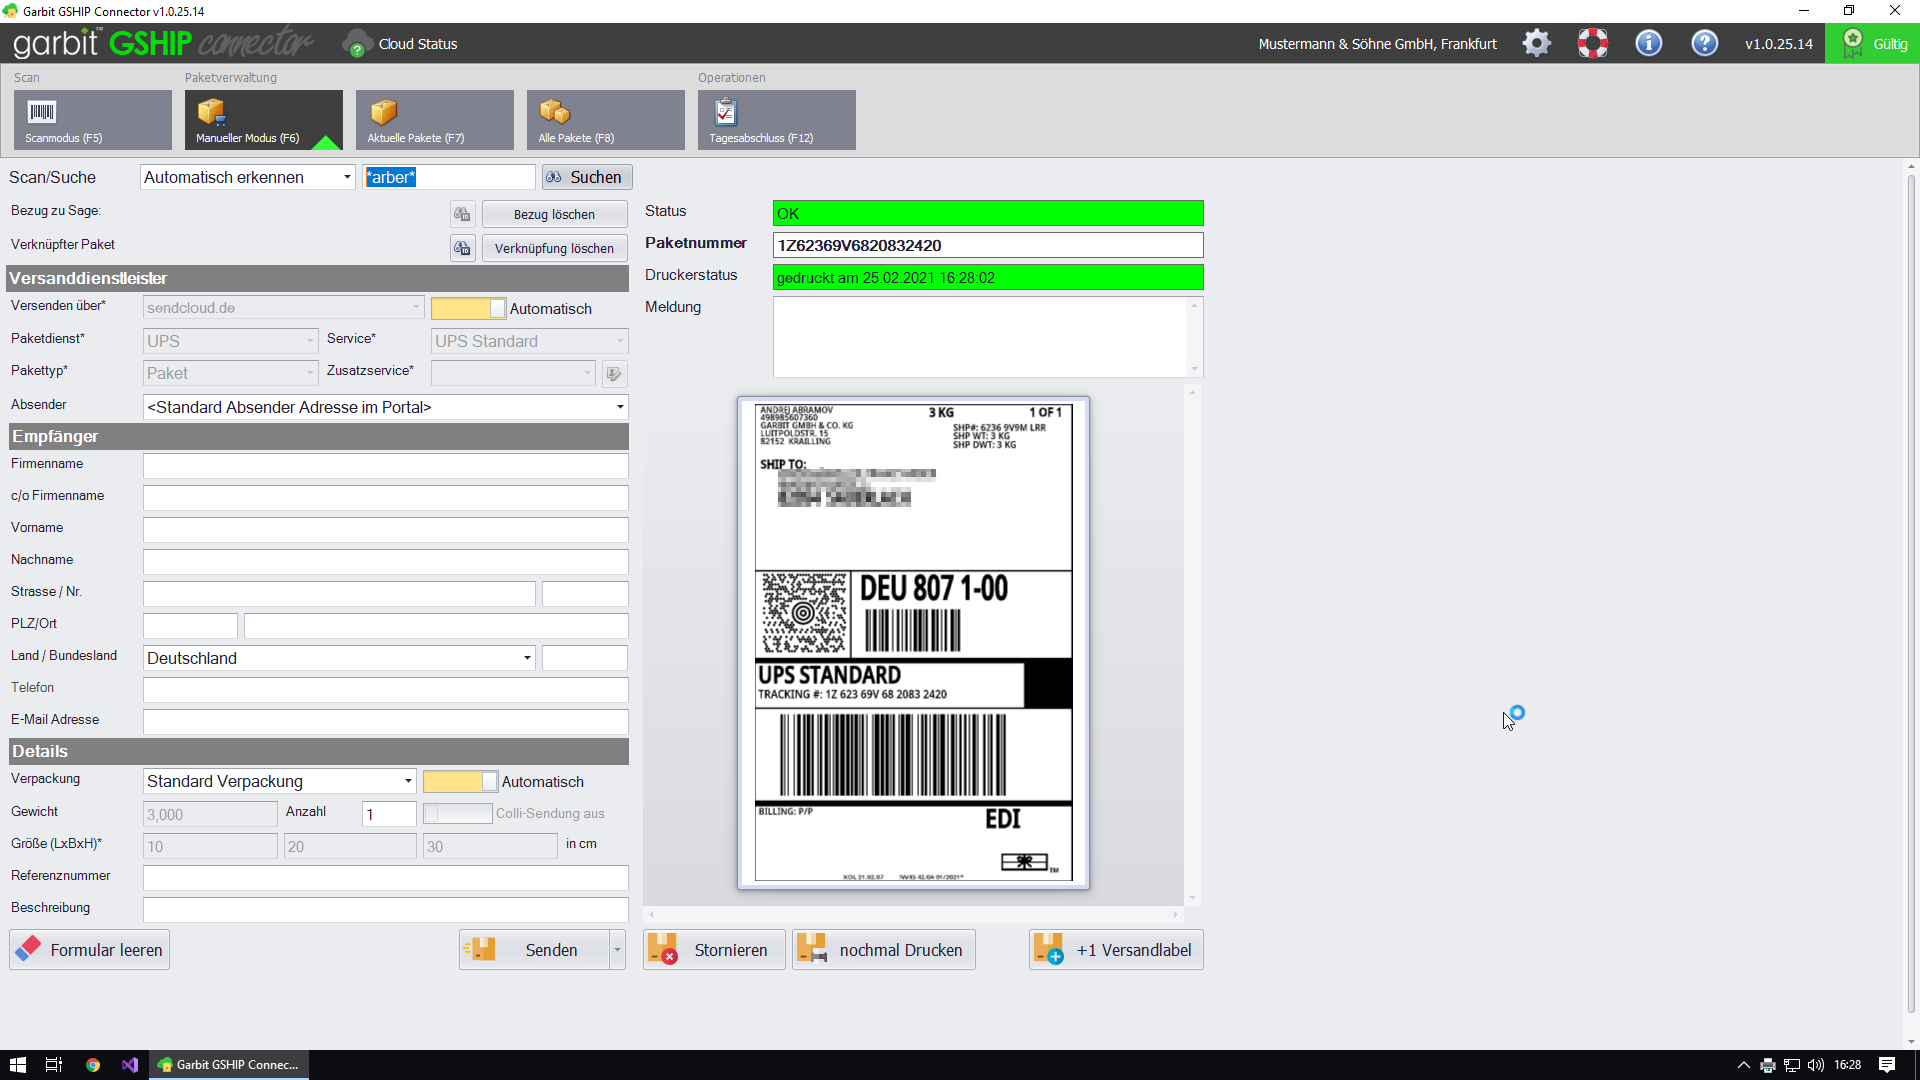
Task: Click the question mark help icon
Action: coord(1704,43)
